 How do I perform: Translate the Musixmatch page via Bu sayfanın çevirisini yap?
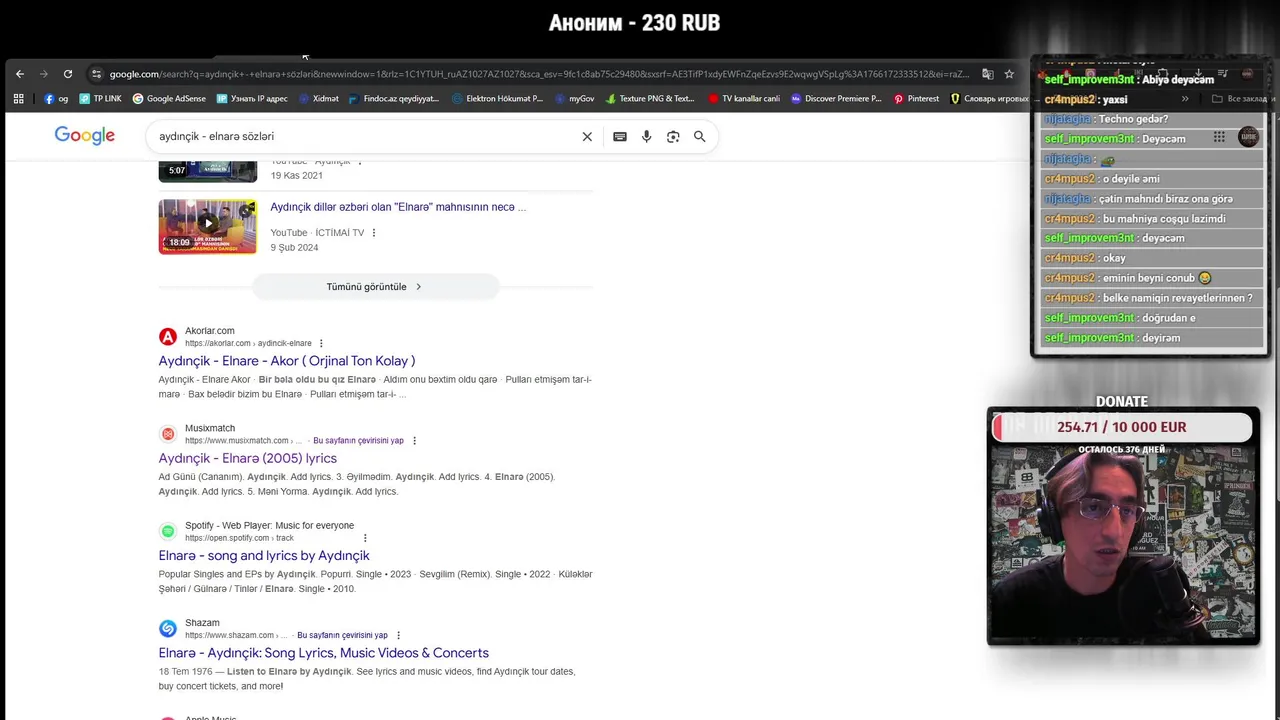tap(358, 441)
